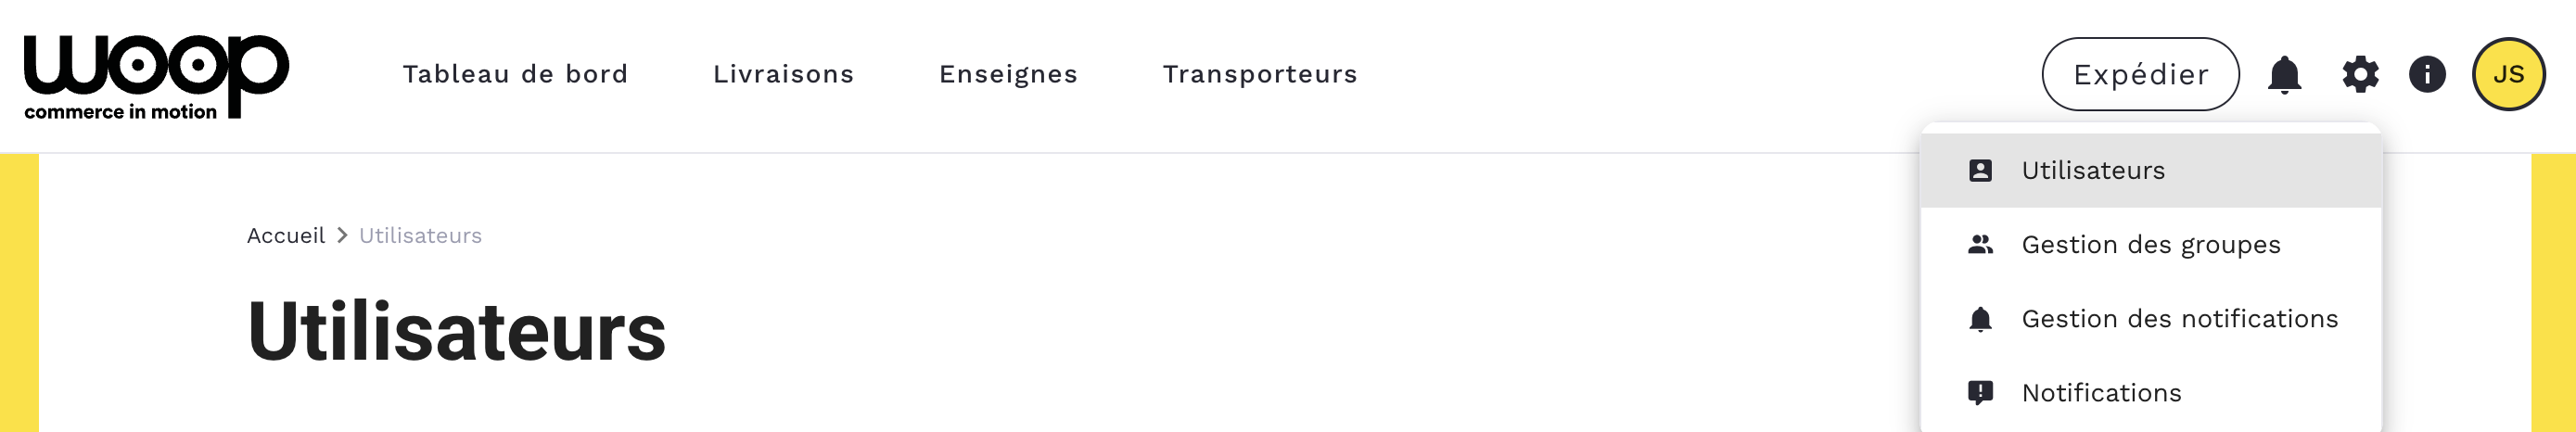Select Gestion des notifications menu entry
Image resolution: width=2576 pixels, height=432 pixels.
click(x=2180, y=319)
